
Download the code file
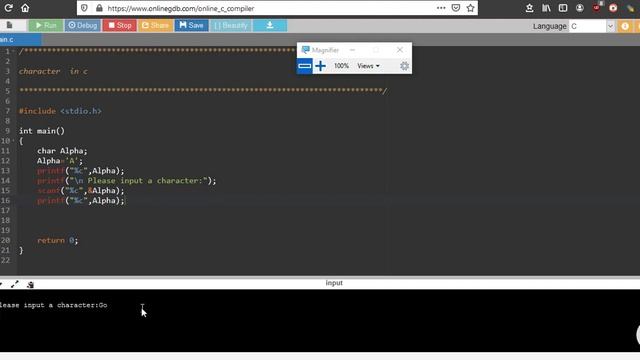(x=270, y=25)
